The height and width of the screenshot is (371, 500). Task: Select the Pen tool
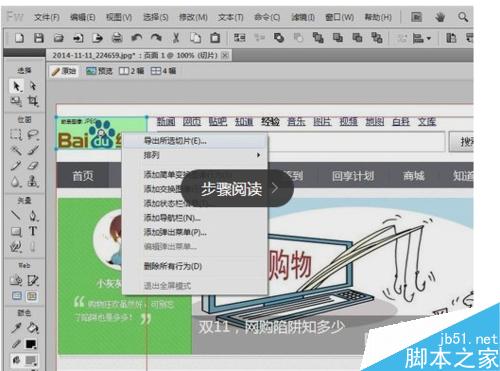coord(33,215)
